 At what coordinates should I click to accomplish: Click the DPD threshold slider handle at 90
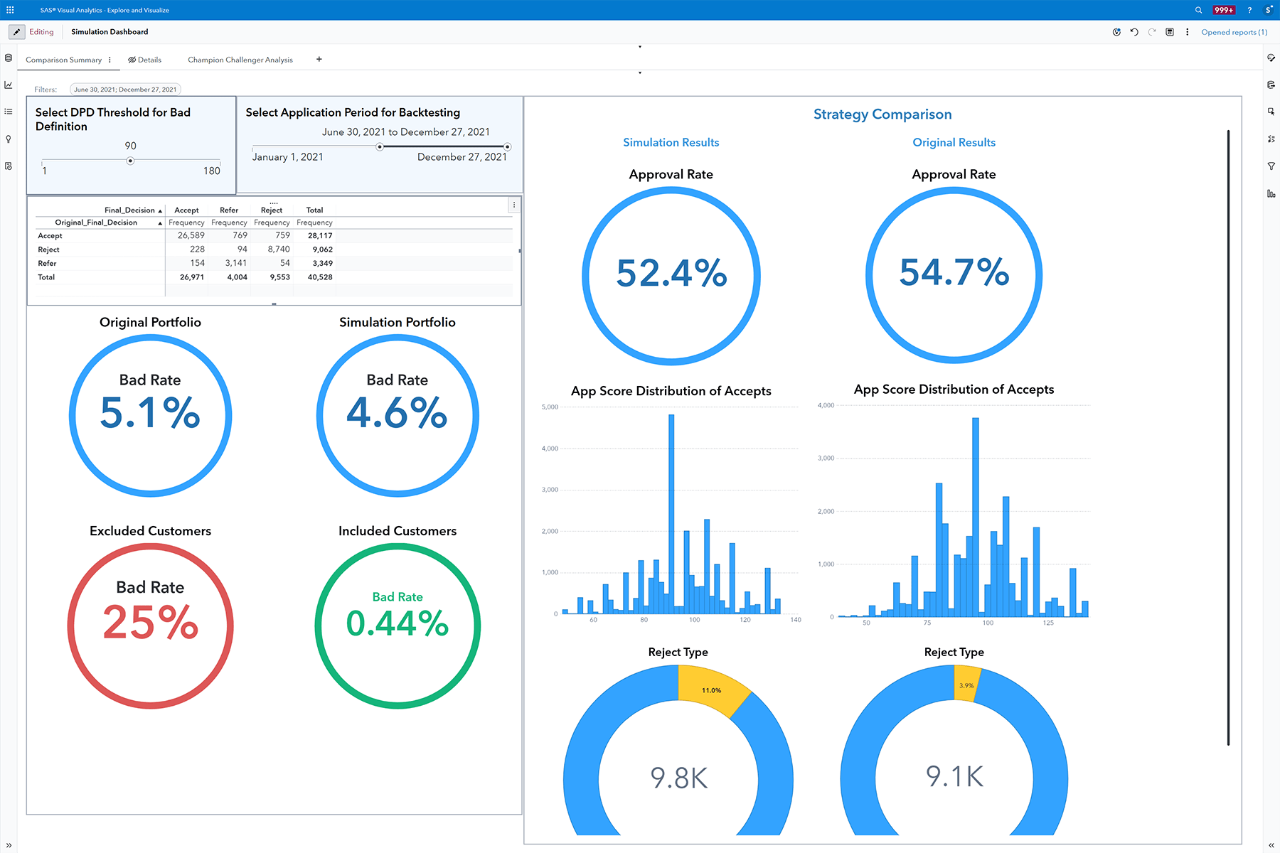point(130,161)
